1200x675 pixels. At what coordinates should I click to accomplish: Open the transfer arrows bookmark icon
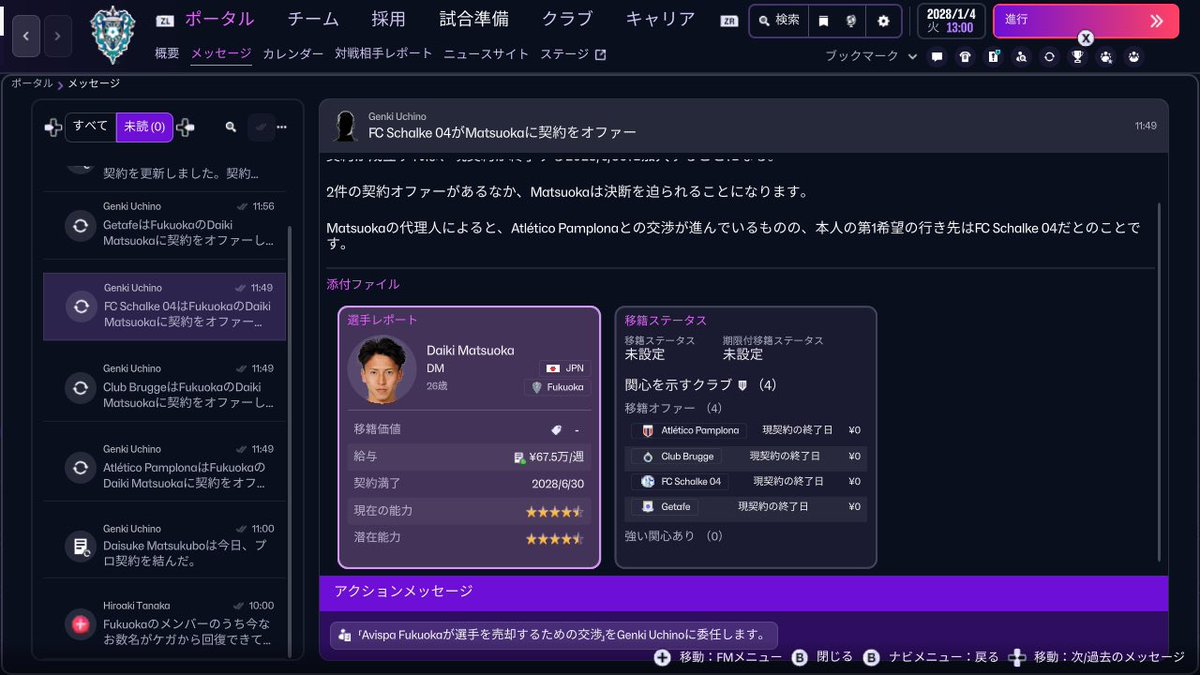1049,56
